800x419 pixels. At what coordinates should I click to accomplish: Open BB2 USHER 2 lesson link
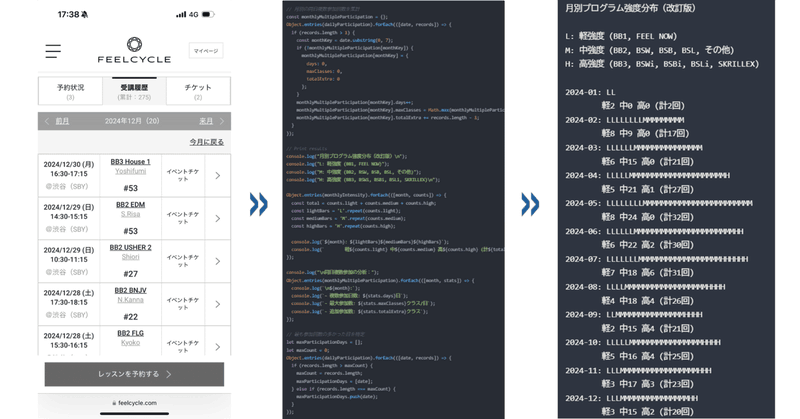pos(131,247)
